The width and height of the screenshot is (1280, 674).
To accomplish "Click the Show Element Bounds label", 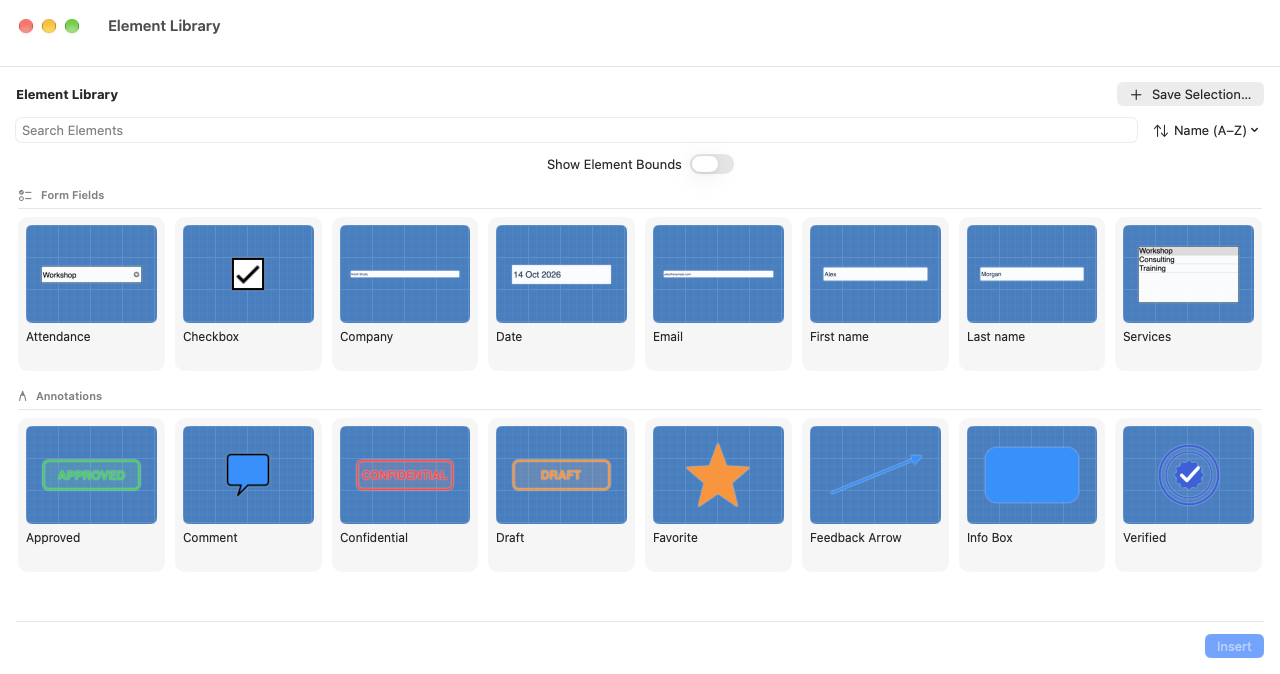I will (614, 164).
